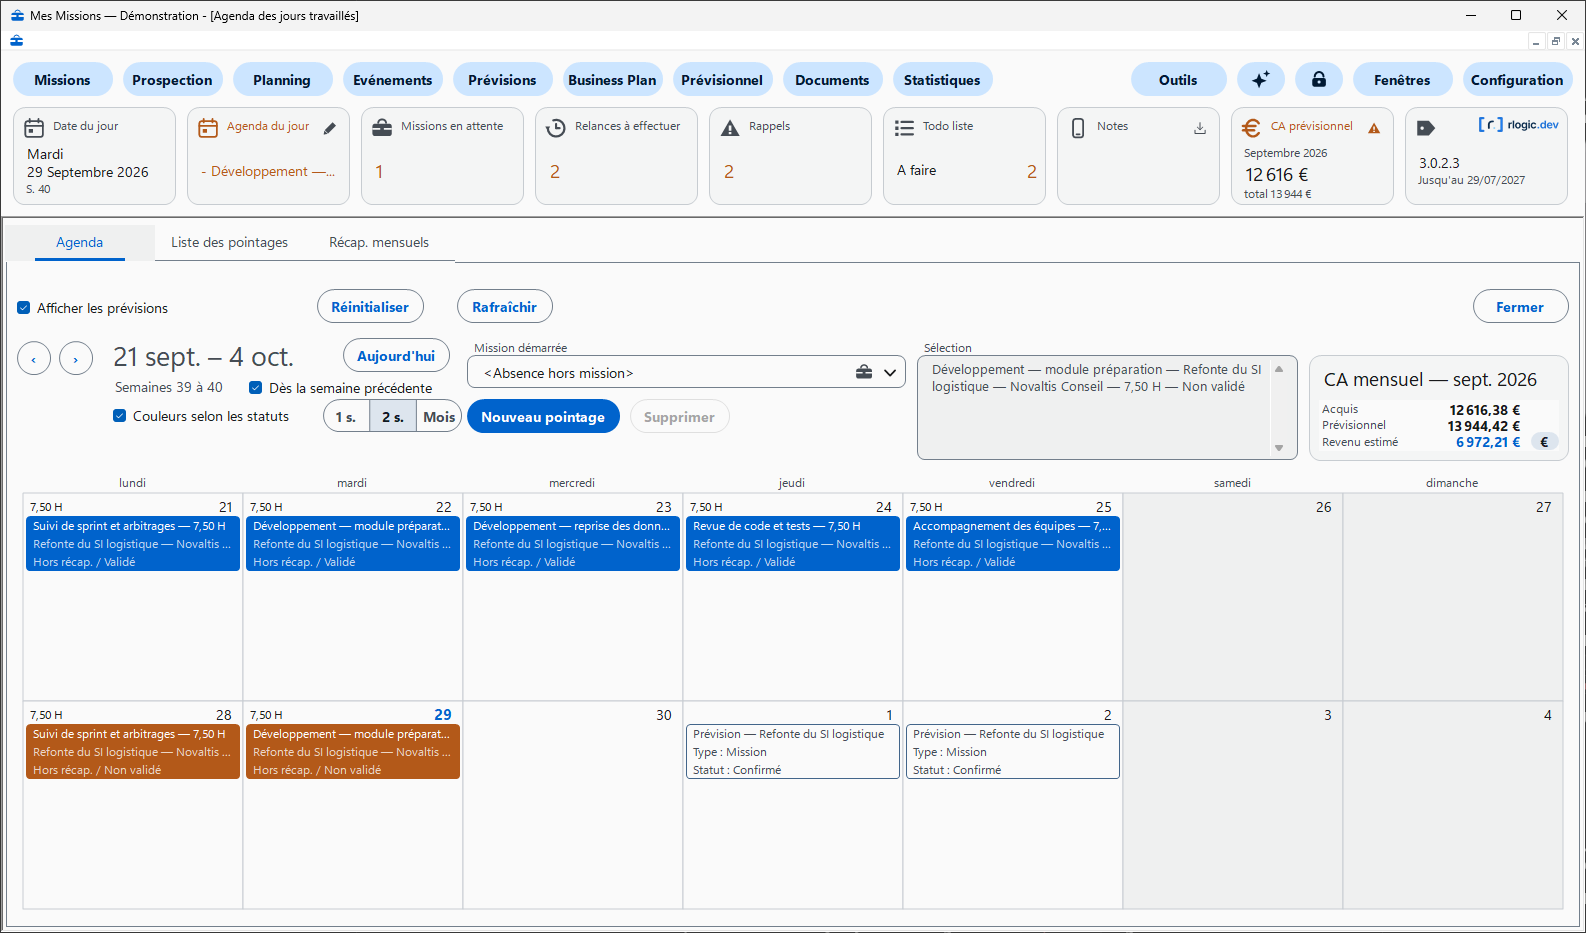Click the Nouveau pointage button
This screenshot has height=933, width=1586.
[543, 417]
